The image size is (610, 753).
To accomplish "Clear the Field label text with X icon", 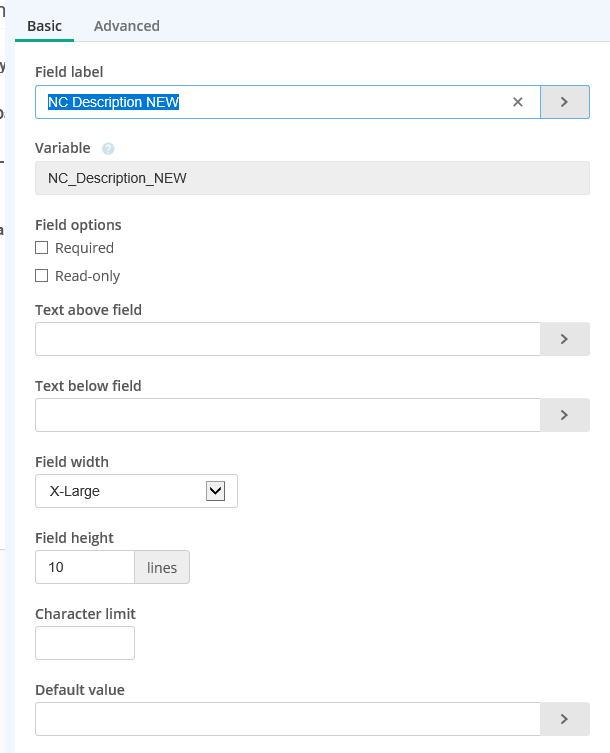I will [518, 102].
